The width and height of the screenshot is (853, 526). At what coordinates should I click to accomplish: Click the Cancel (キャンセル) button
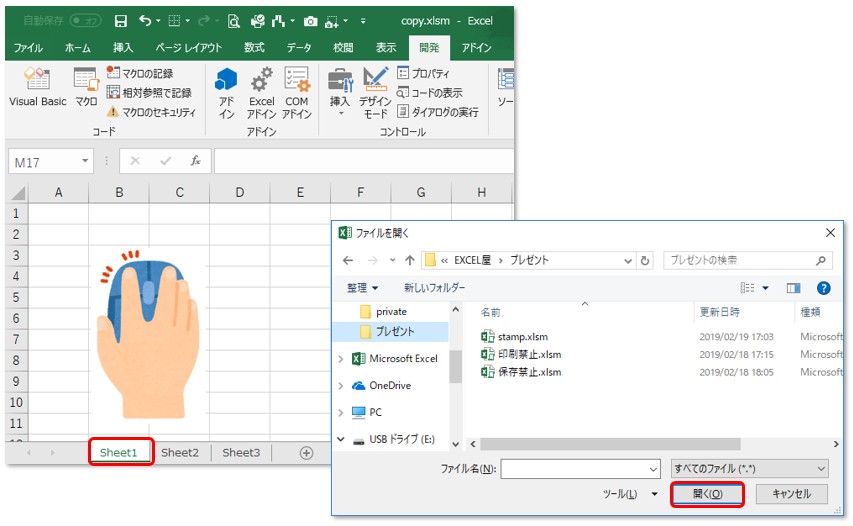(792, 494)
